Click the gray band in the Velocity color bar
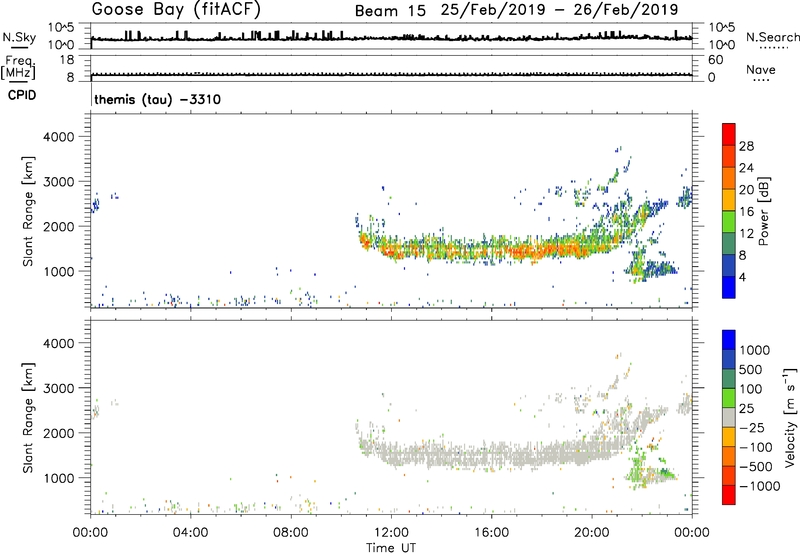This screenshot has height=554, width=800. (729, 417)
